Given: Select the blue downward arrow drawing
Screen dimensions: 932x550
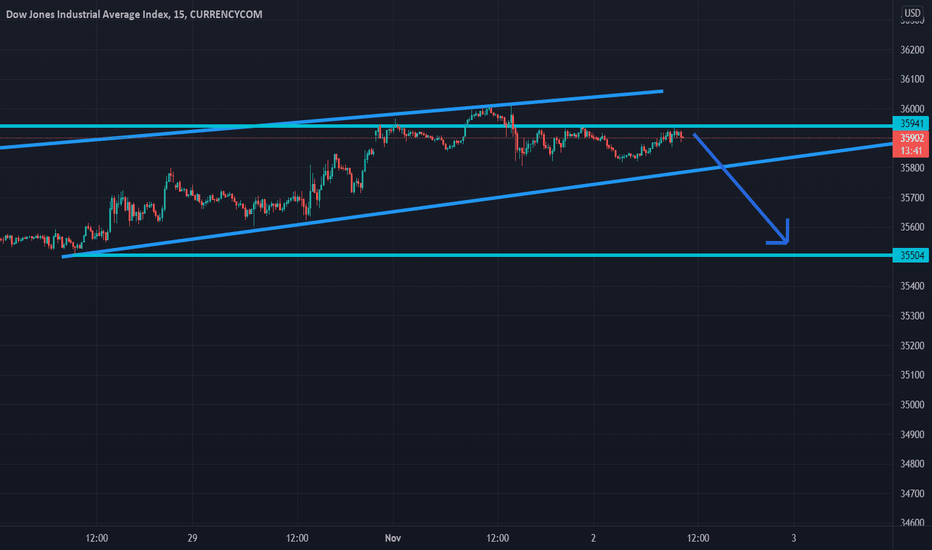Looking at the screenshot, I should click(741, 189).
